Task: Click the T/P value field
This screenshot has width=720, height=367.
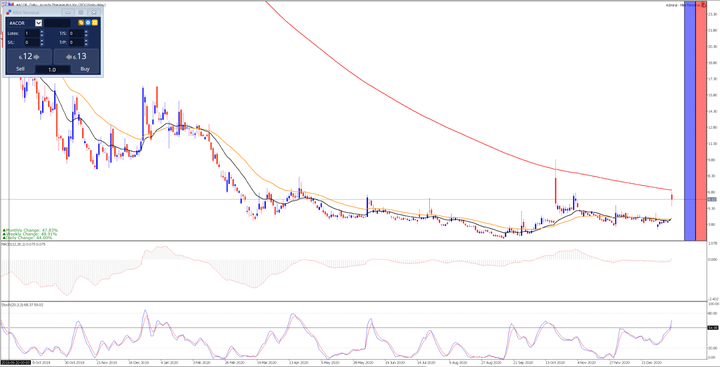Action: tap(76, 42)
